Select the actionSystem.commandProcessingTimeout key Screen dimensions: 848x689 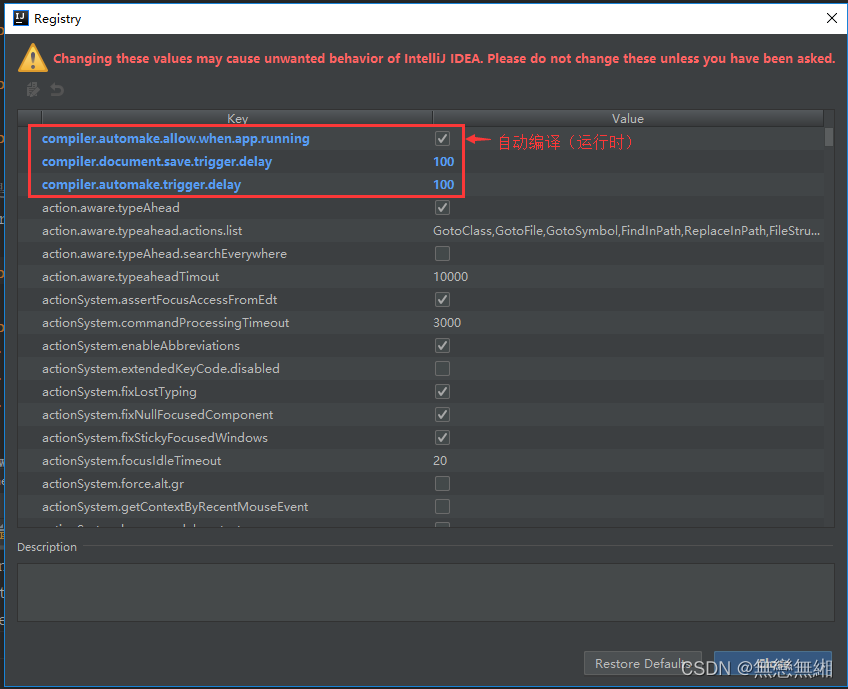click(x=165, y=323)
